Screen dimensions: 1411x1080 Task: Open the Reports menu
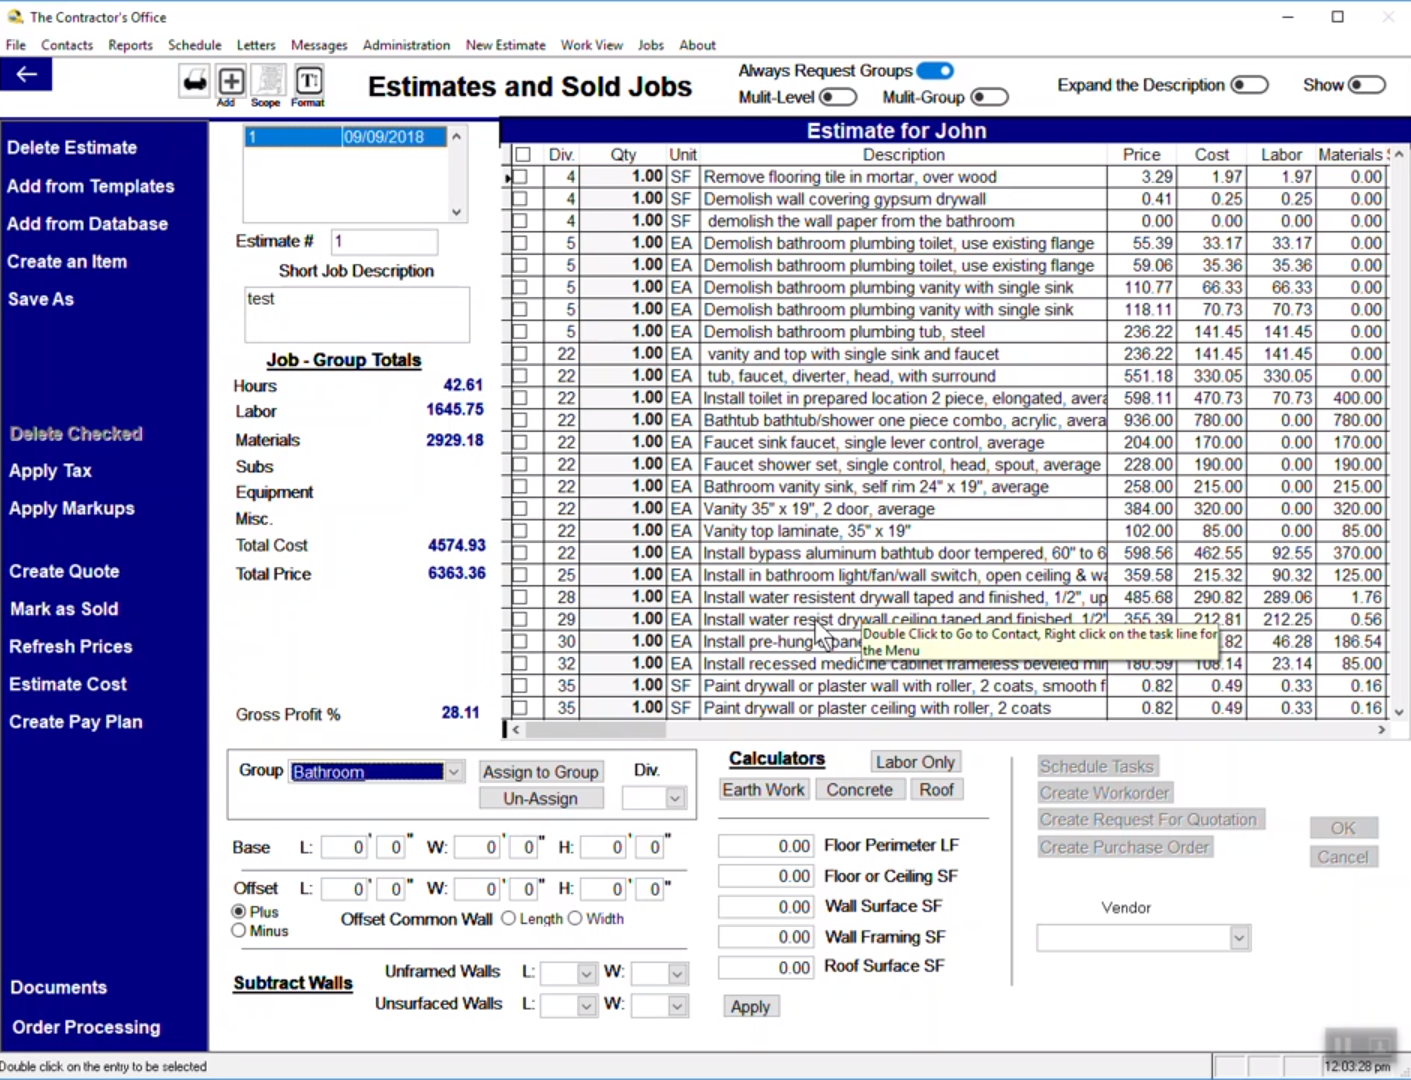click(x=130, y=45)
